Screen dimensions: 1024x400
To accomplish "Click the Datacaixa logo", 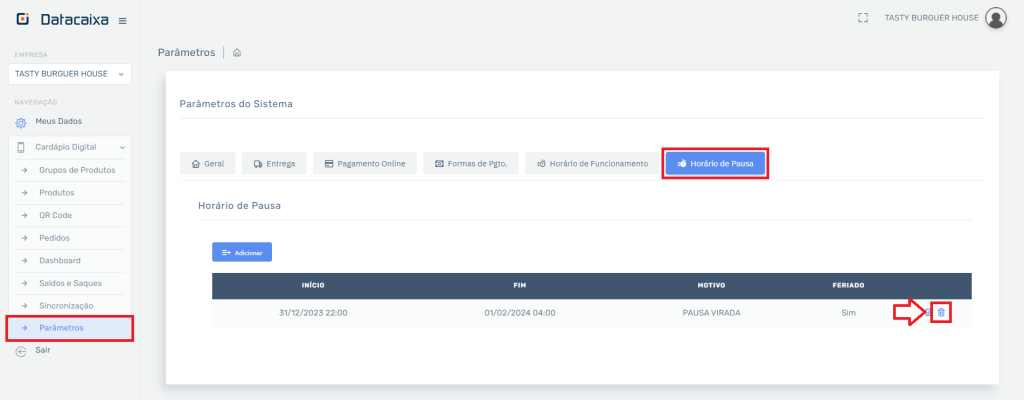I will [x=62, y=20].
